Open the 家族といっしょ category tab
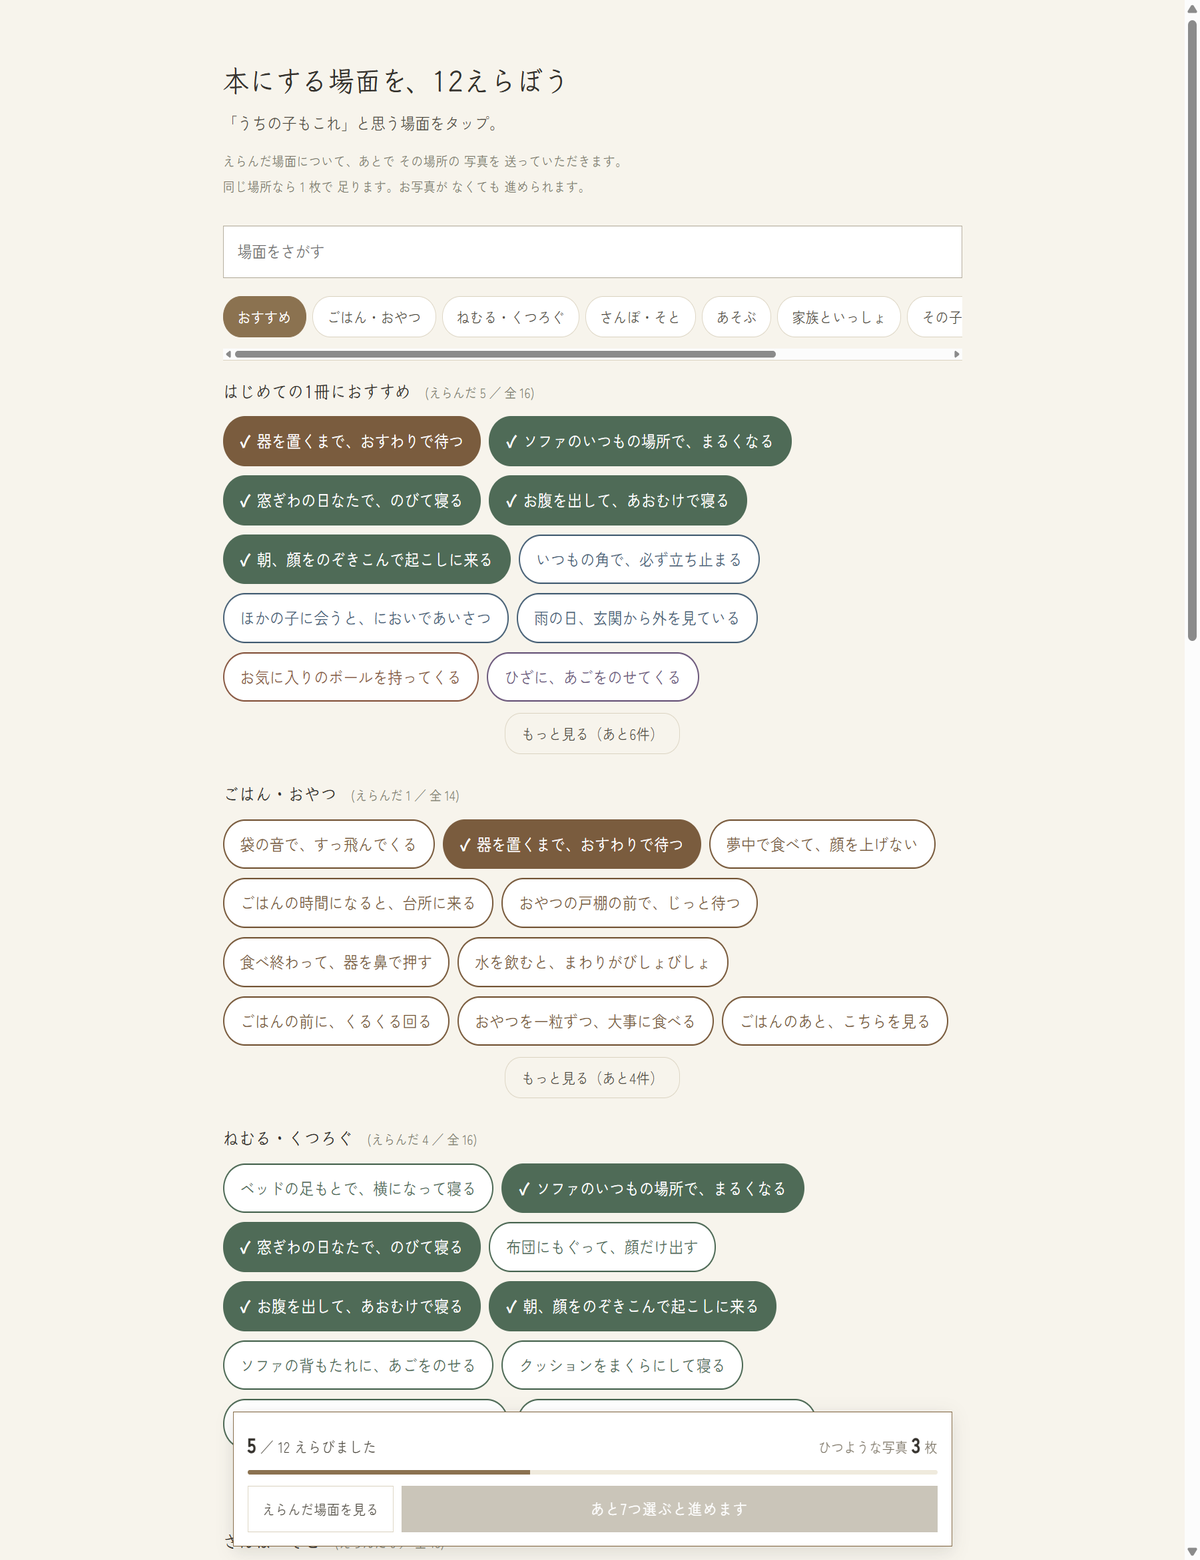Image resolution: width=1200 pixels, height=1560 pixels. (838, 317)
